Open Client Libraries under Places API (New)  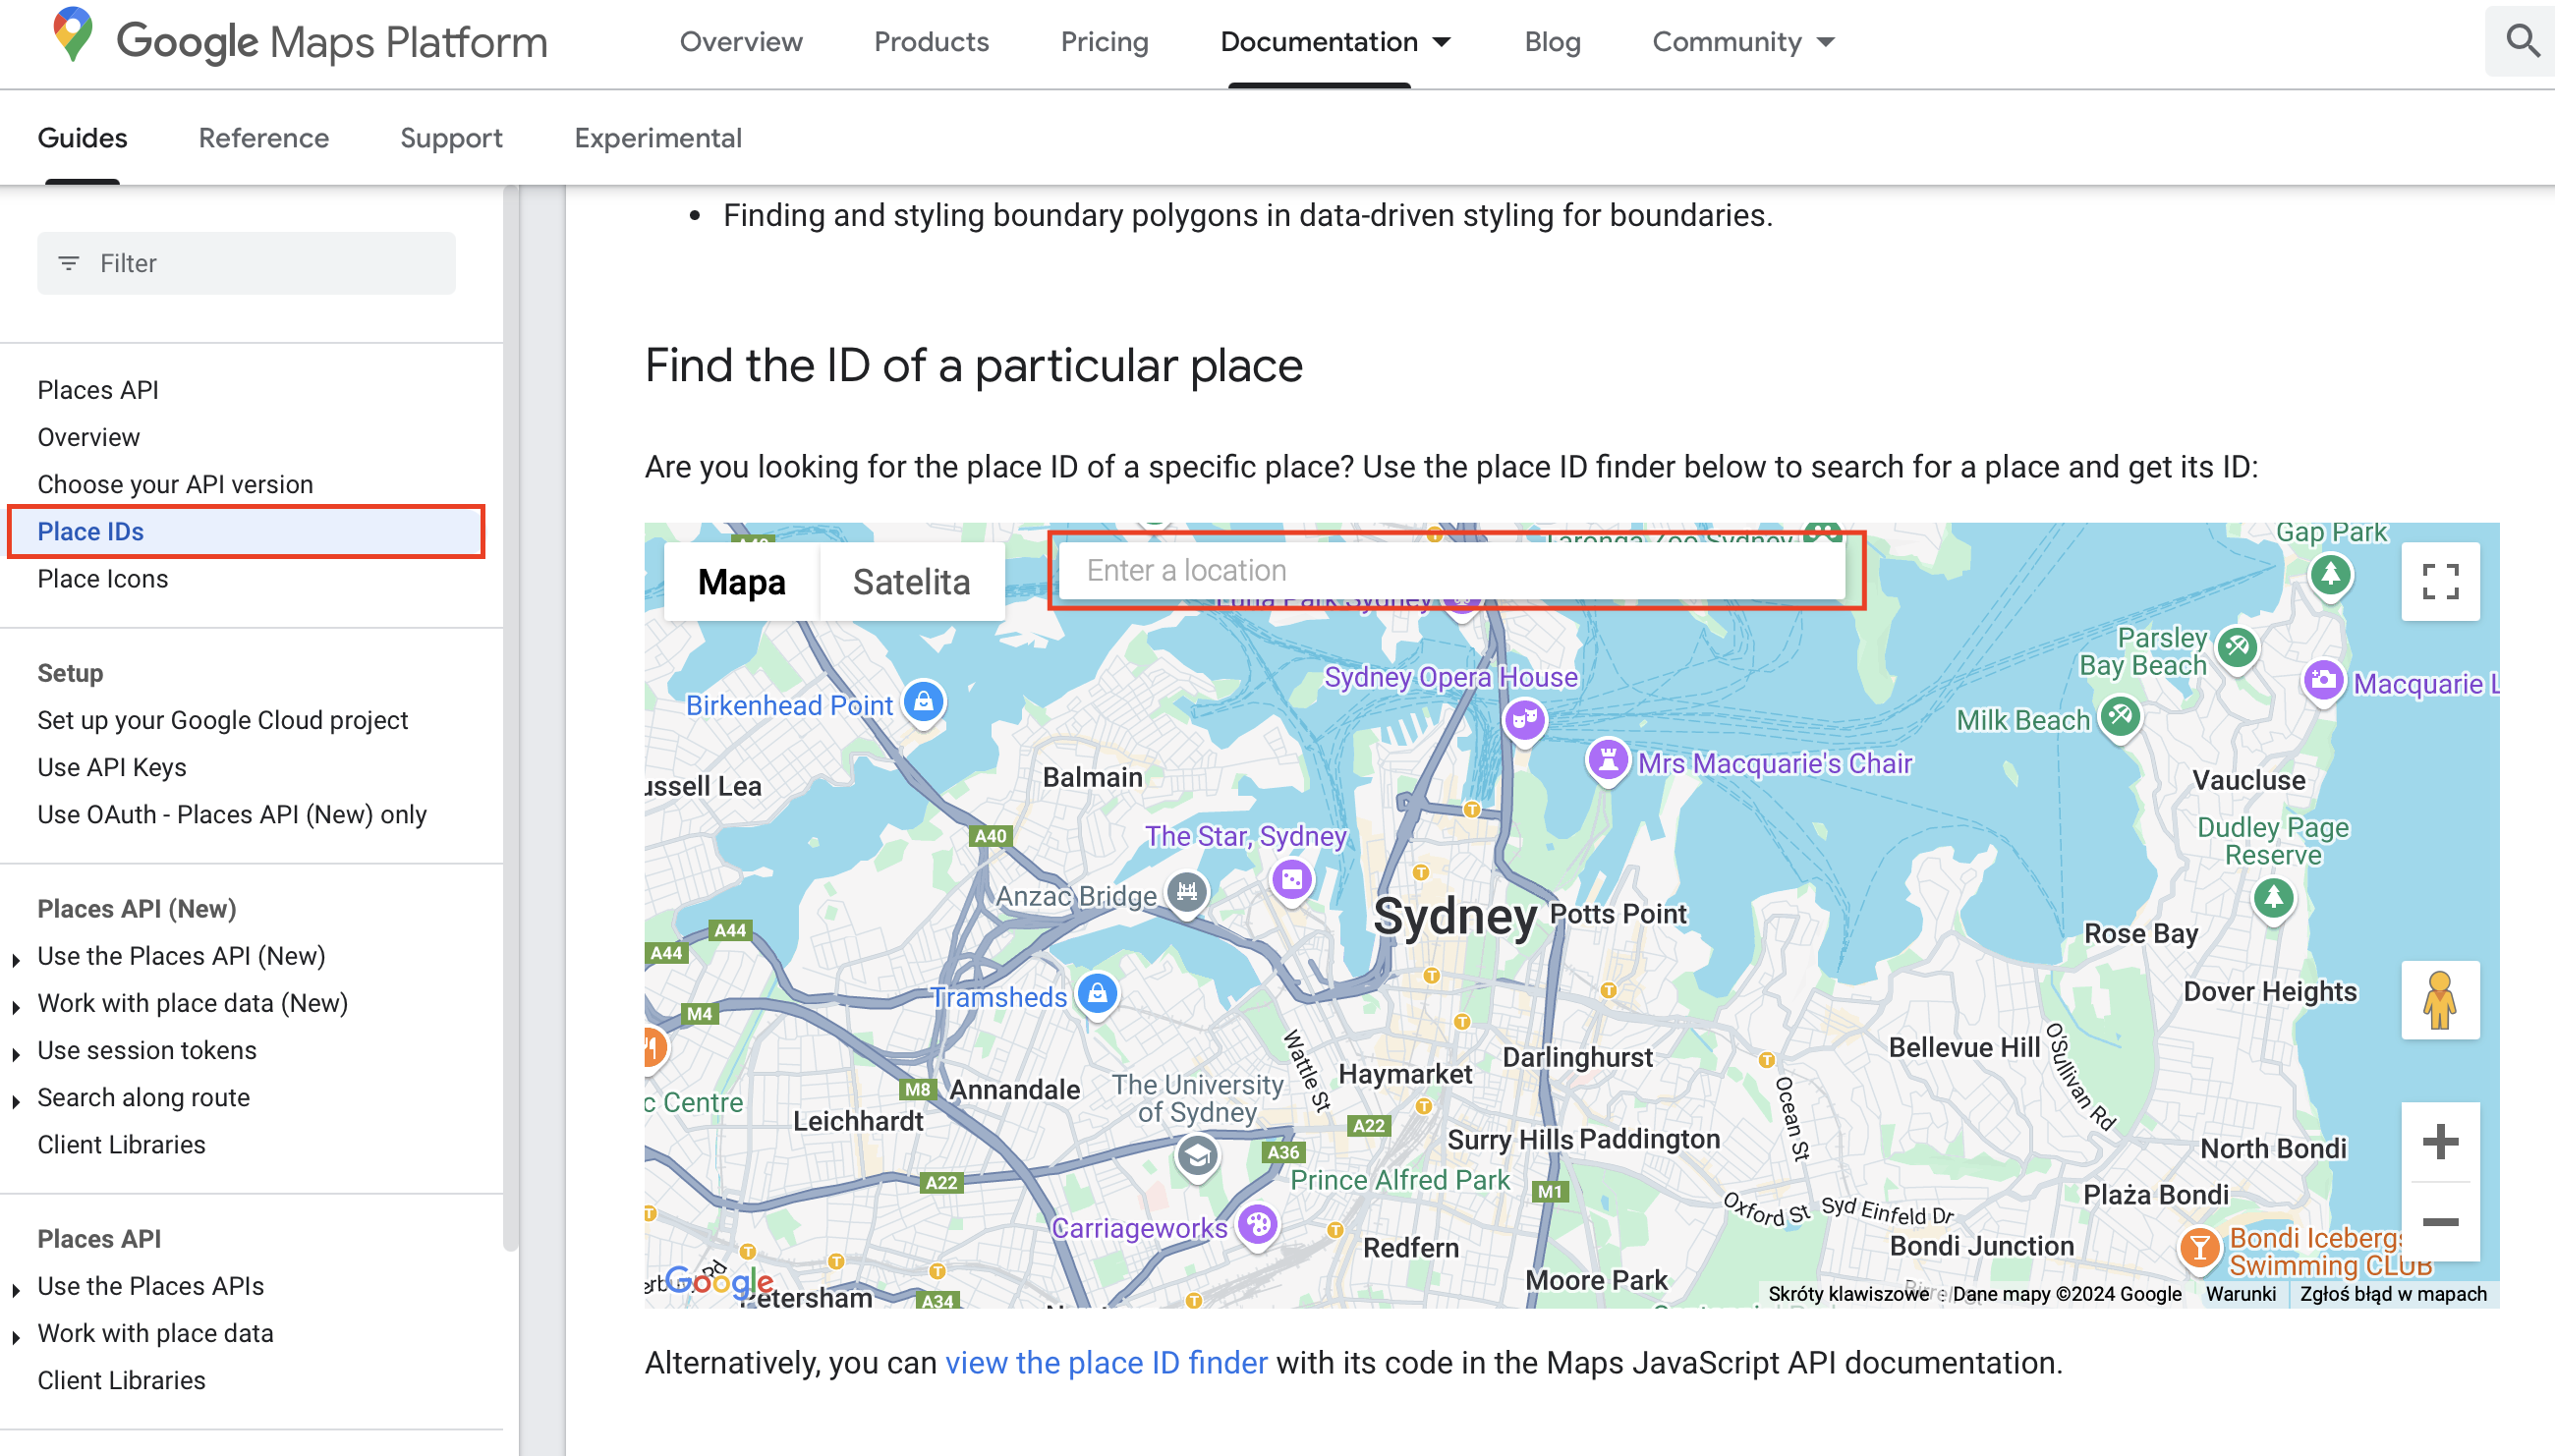(x=121, y=1145)
